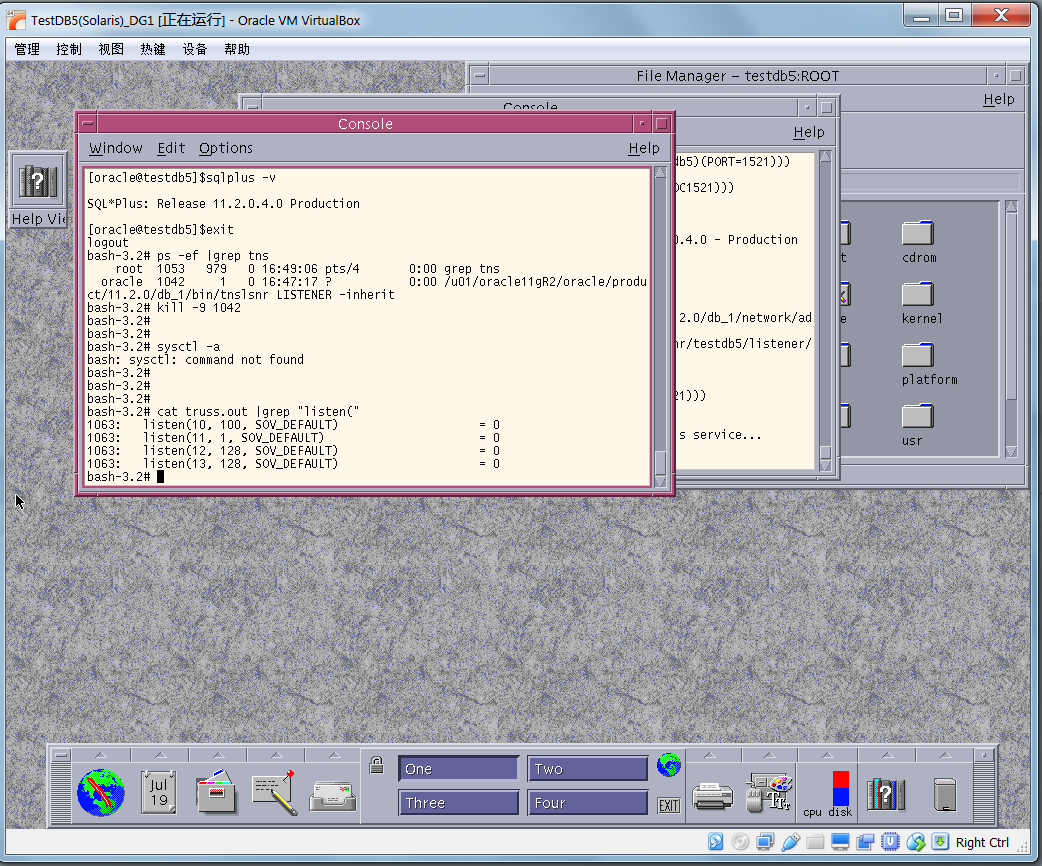Open the 控制 menu in VirtualBox
The image size is (1042, 866).
click(x=69, y=49)
